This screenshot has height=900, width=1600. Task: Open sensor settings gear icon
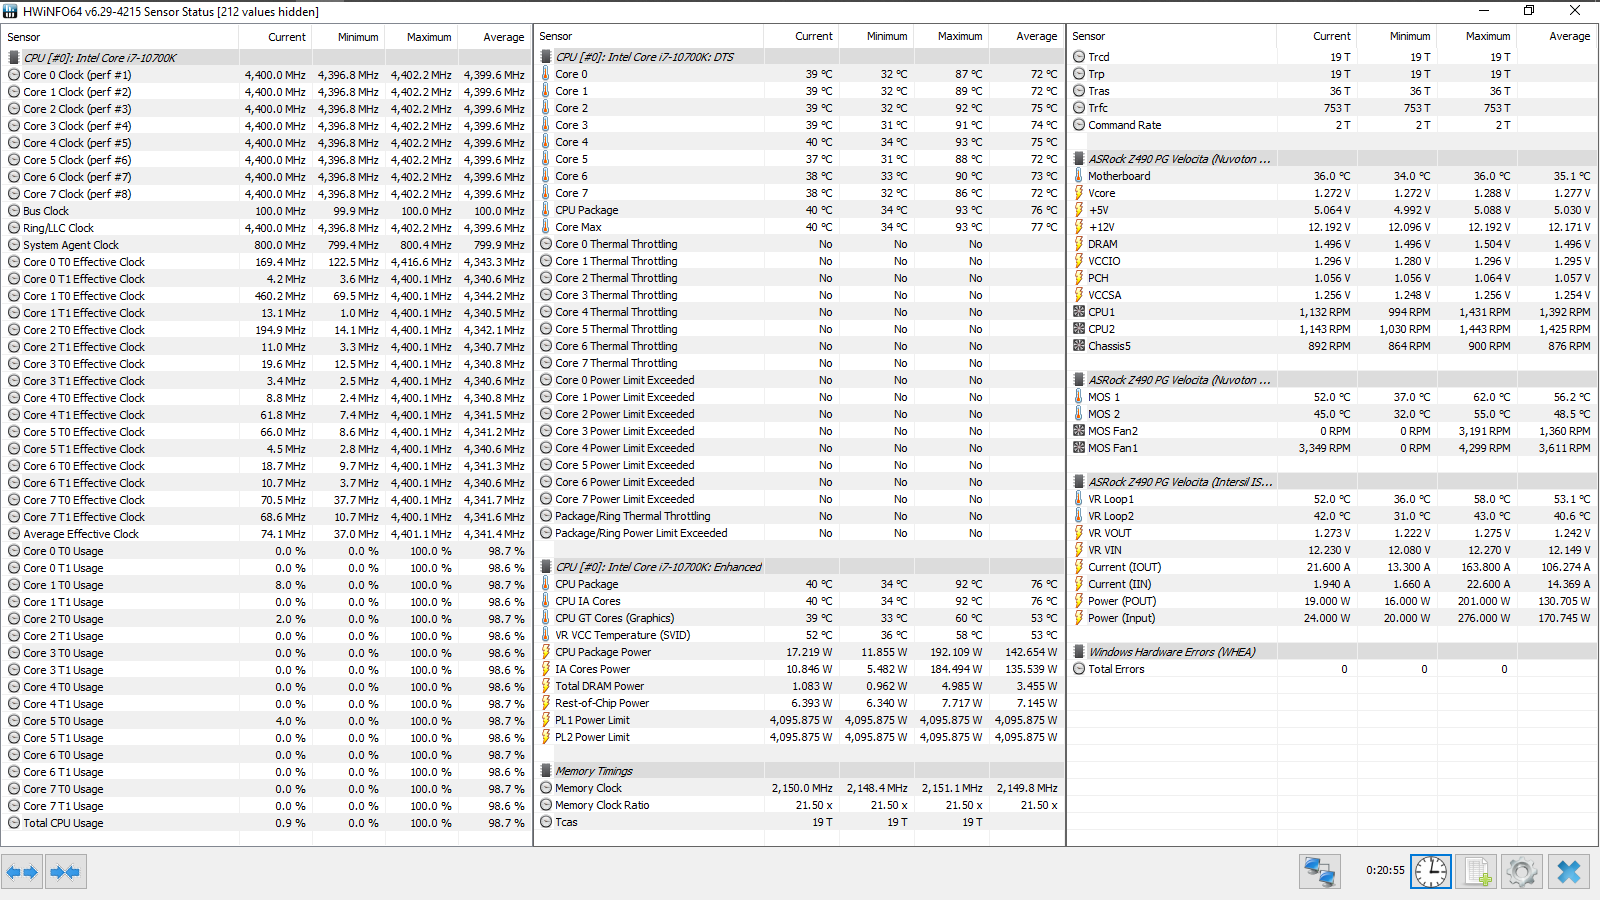coord(1521,872)
